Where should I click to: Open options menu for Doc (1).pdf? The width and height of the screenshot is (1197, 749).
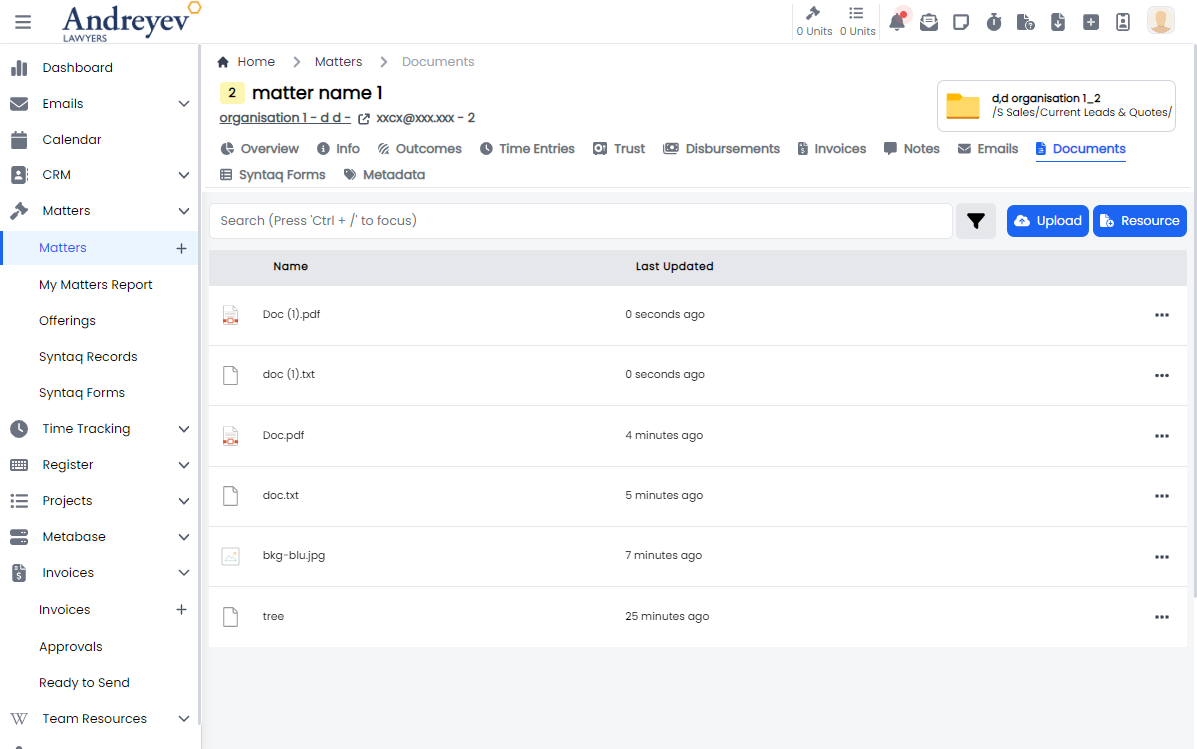(1161, 315)
